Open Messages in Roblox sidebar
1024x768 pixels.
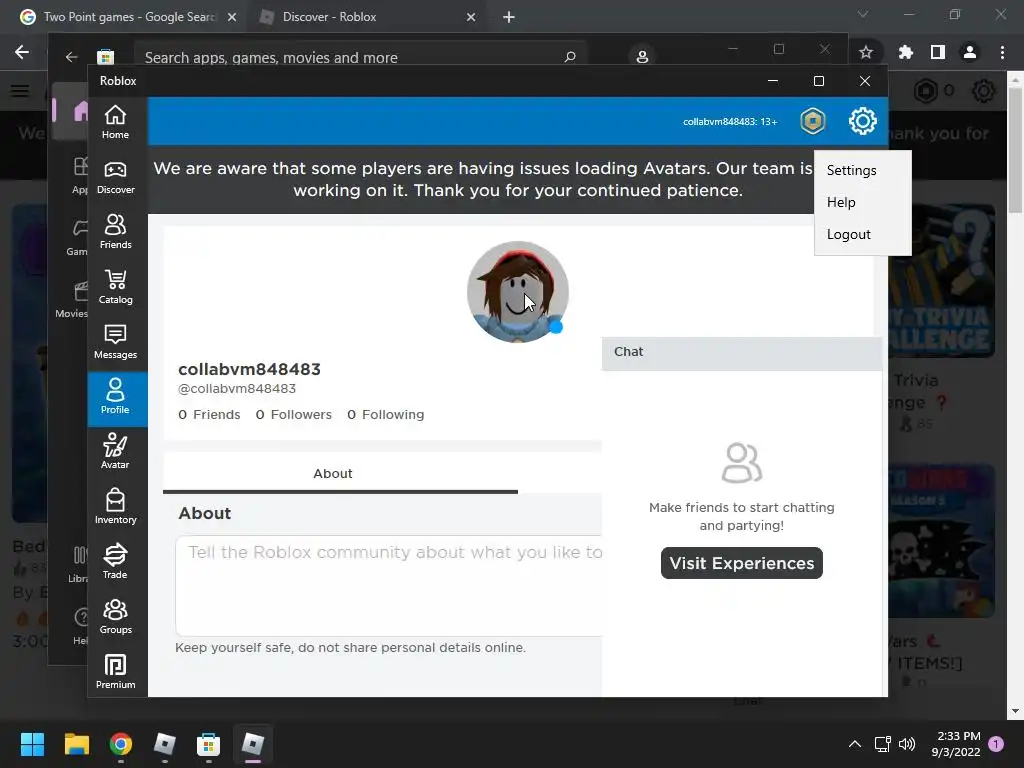[x=116, y=342]
